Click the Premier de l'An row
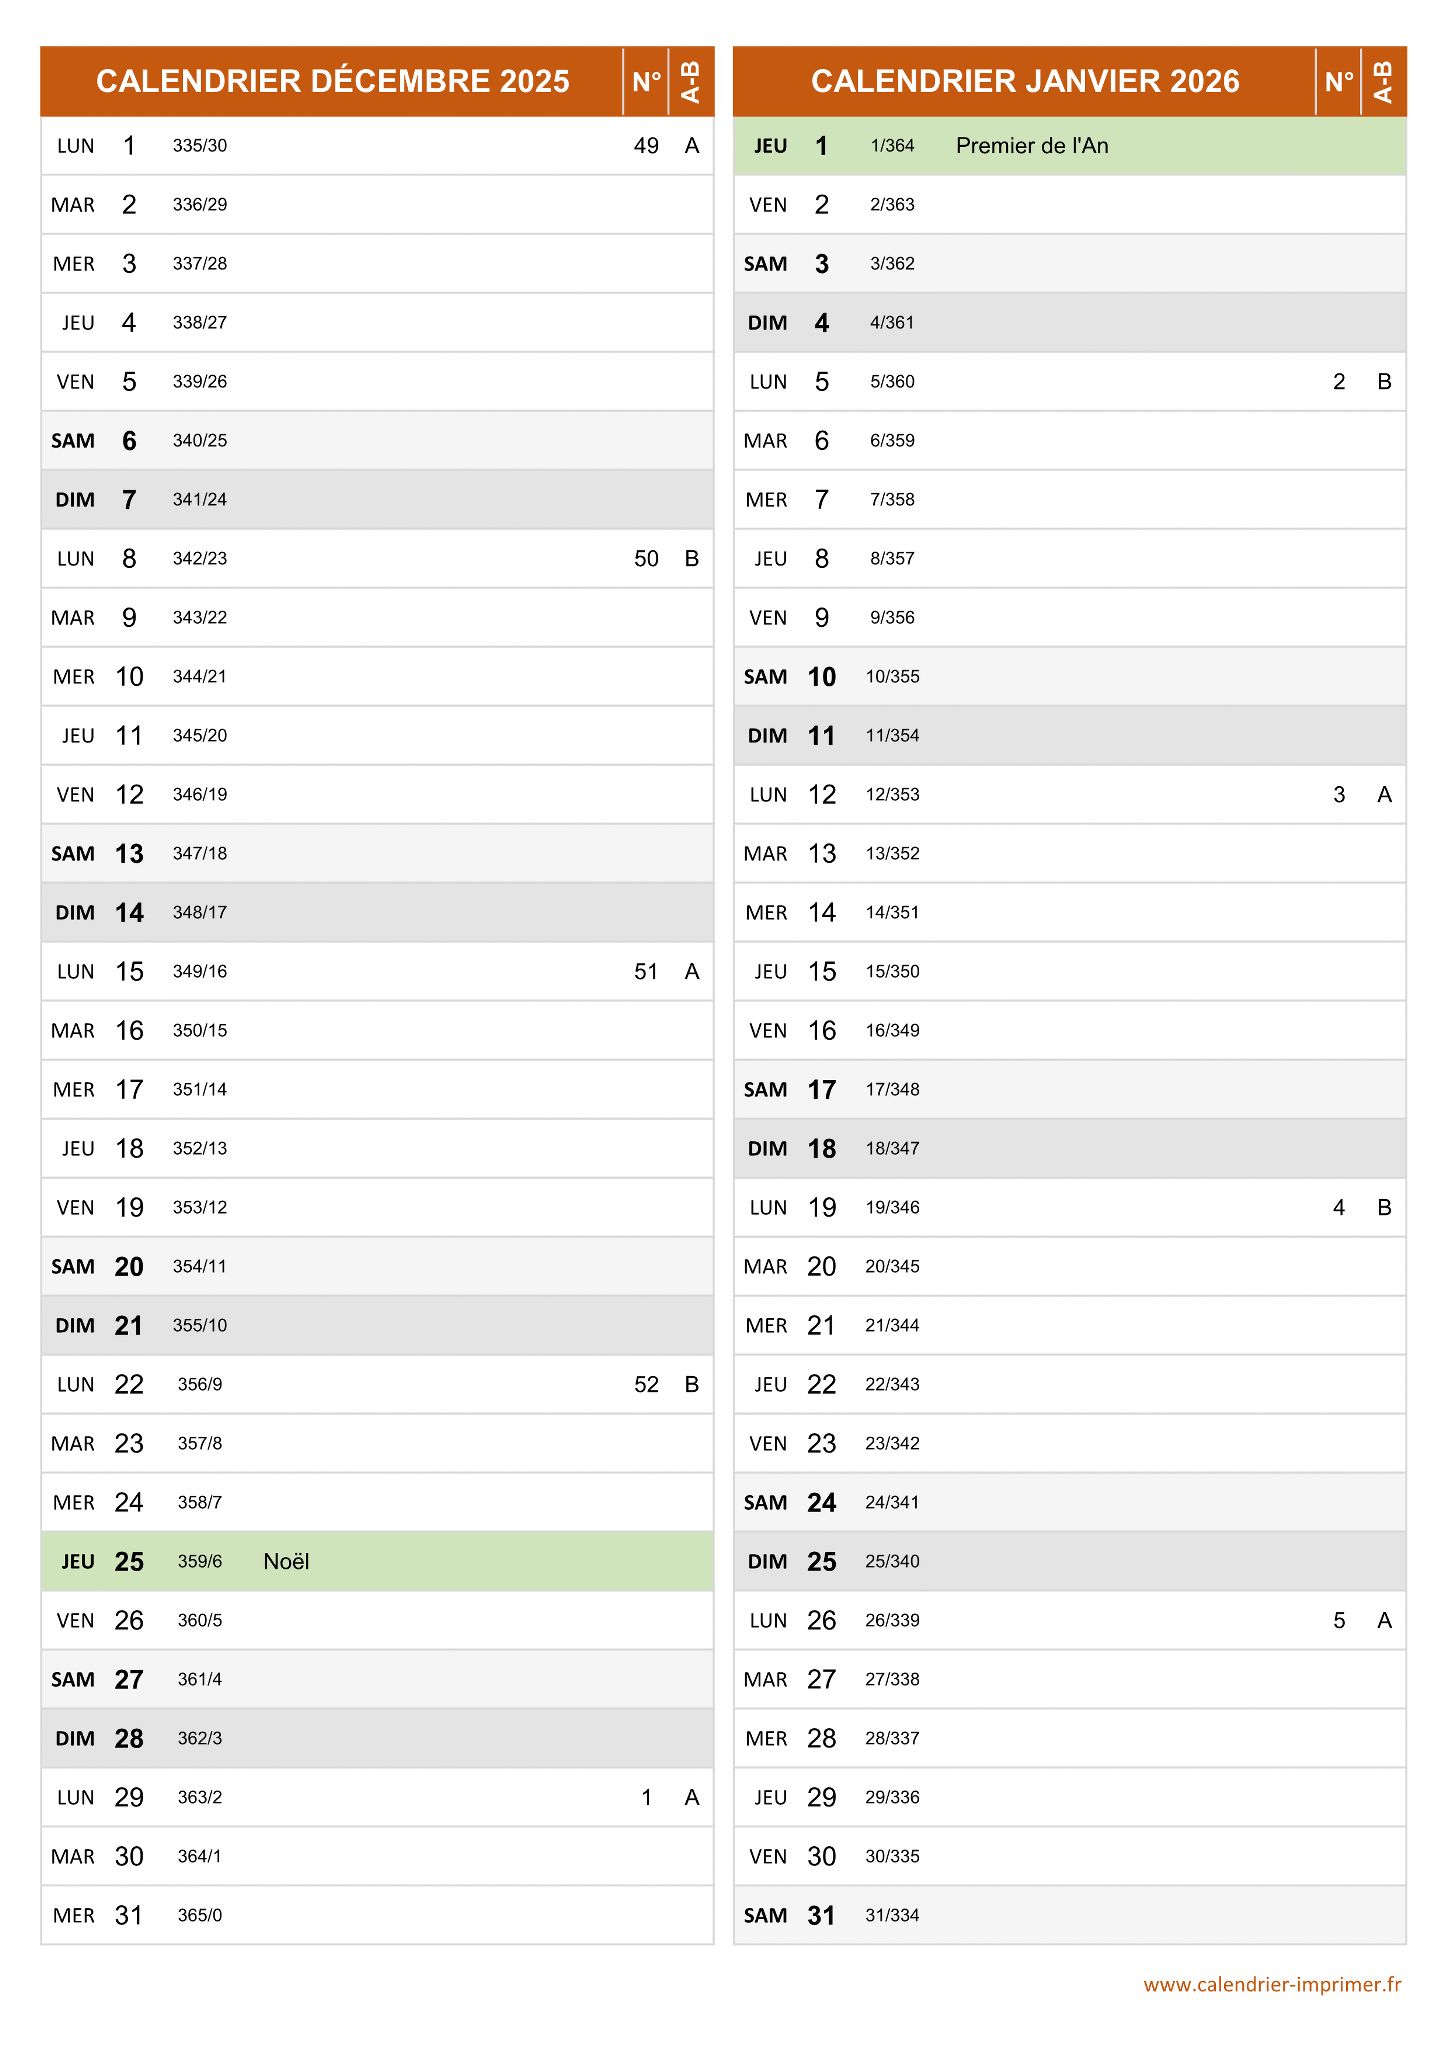Viewport: 1448px width, 2048px height. click(1070, 146)
